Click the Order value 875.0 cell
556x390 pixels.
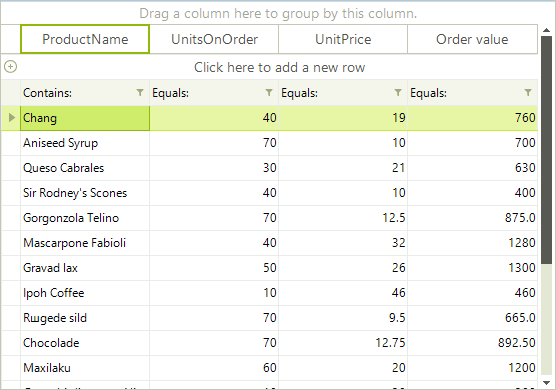pos(473,218)
